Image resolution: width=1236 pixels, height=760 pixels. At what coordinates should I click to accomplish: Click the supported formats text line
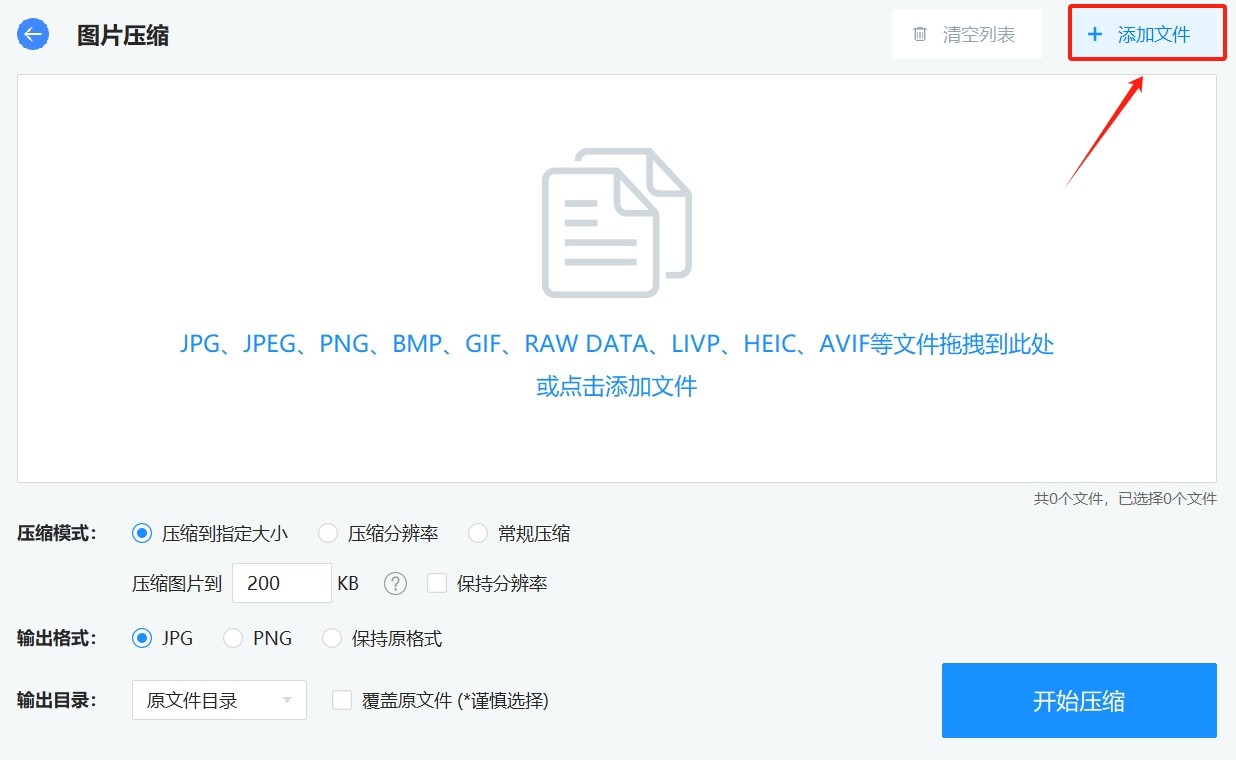click(616, 345)
